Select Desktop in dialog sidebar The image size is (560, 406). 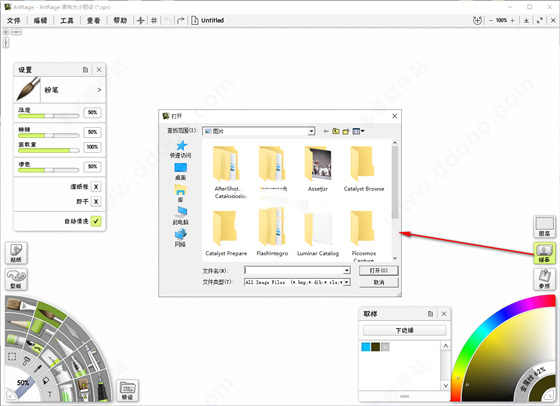point(181,172)
